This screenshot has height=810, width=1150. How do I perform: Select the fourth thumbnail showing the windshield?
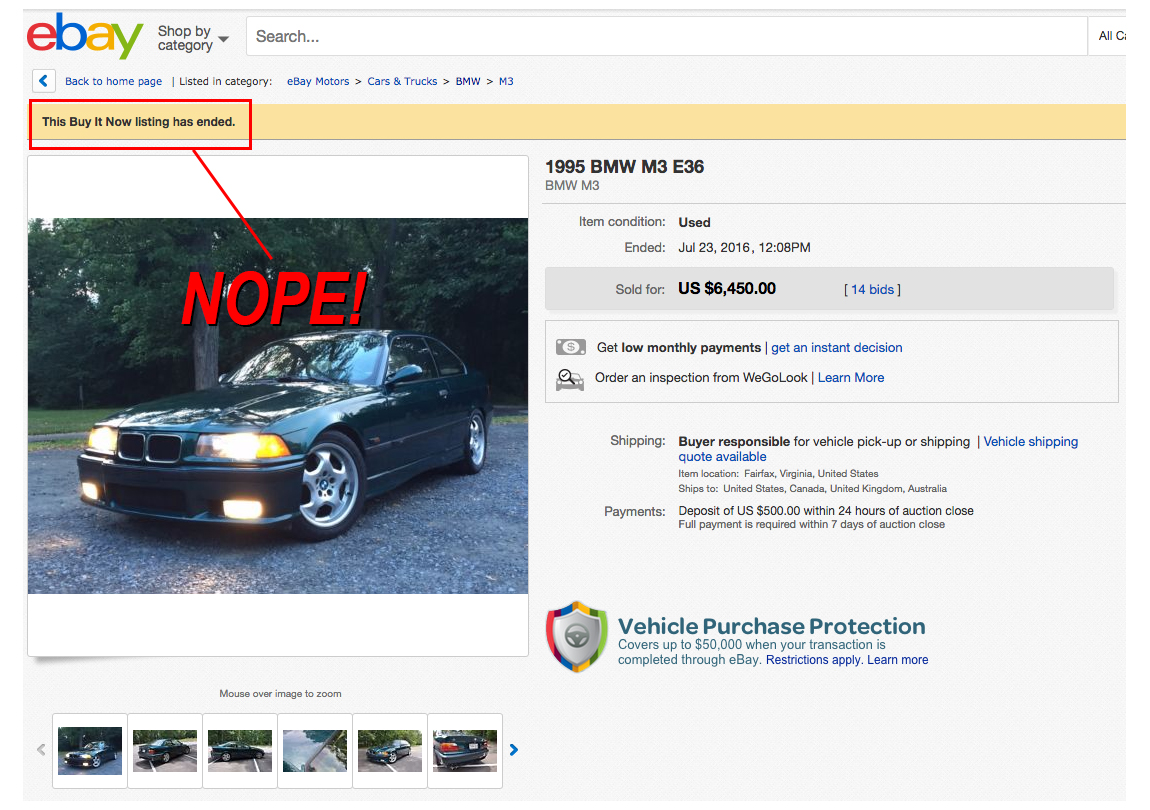click(x=315, y=750)
